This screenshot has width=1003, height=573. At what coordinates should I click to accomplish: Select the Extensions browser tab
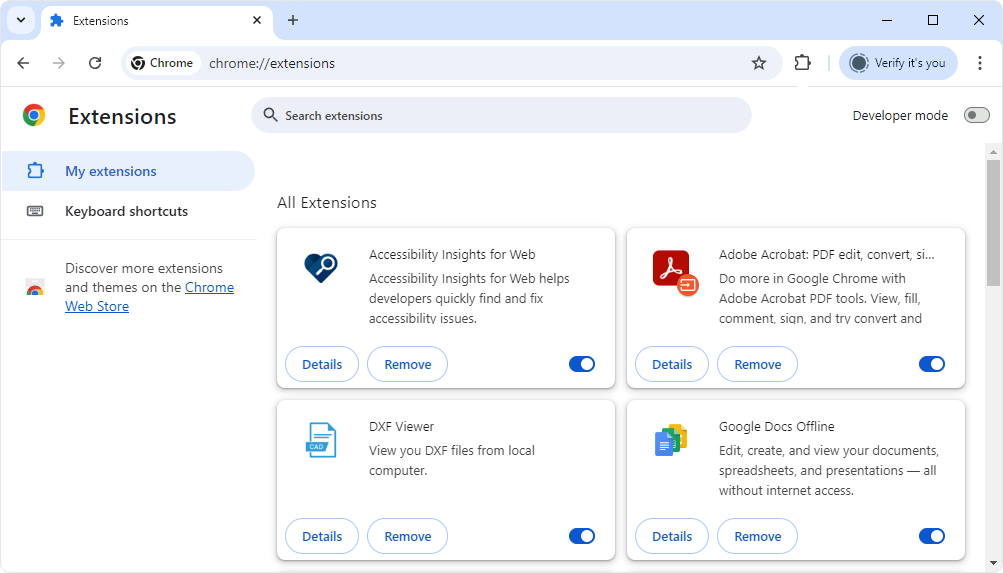pyautogui.click(x=157, y=20)
